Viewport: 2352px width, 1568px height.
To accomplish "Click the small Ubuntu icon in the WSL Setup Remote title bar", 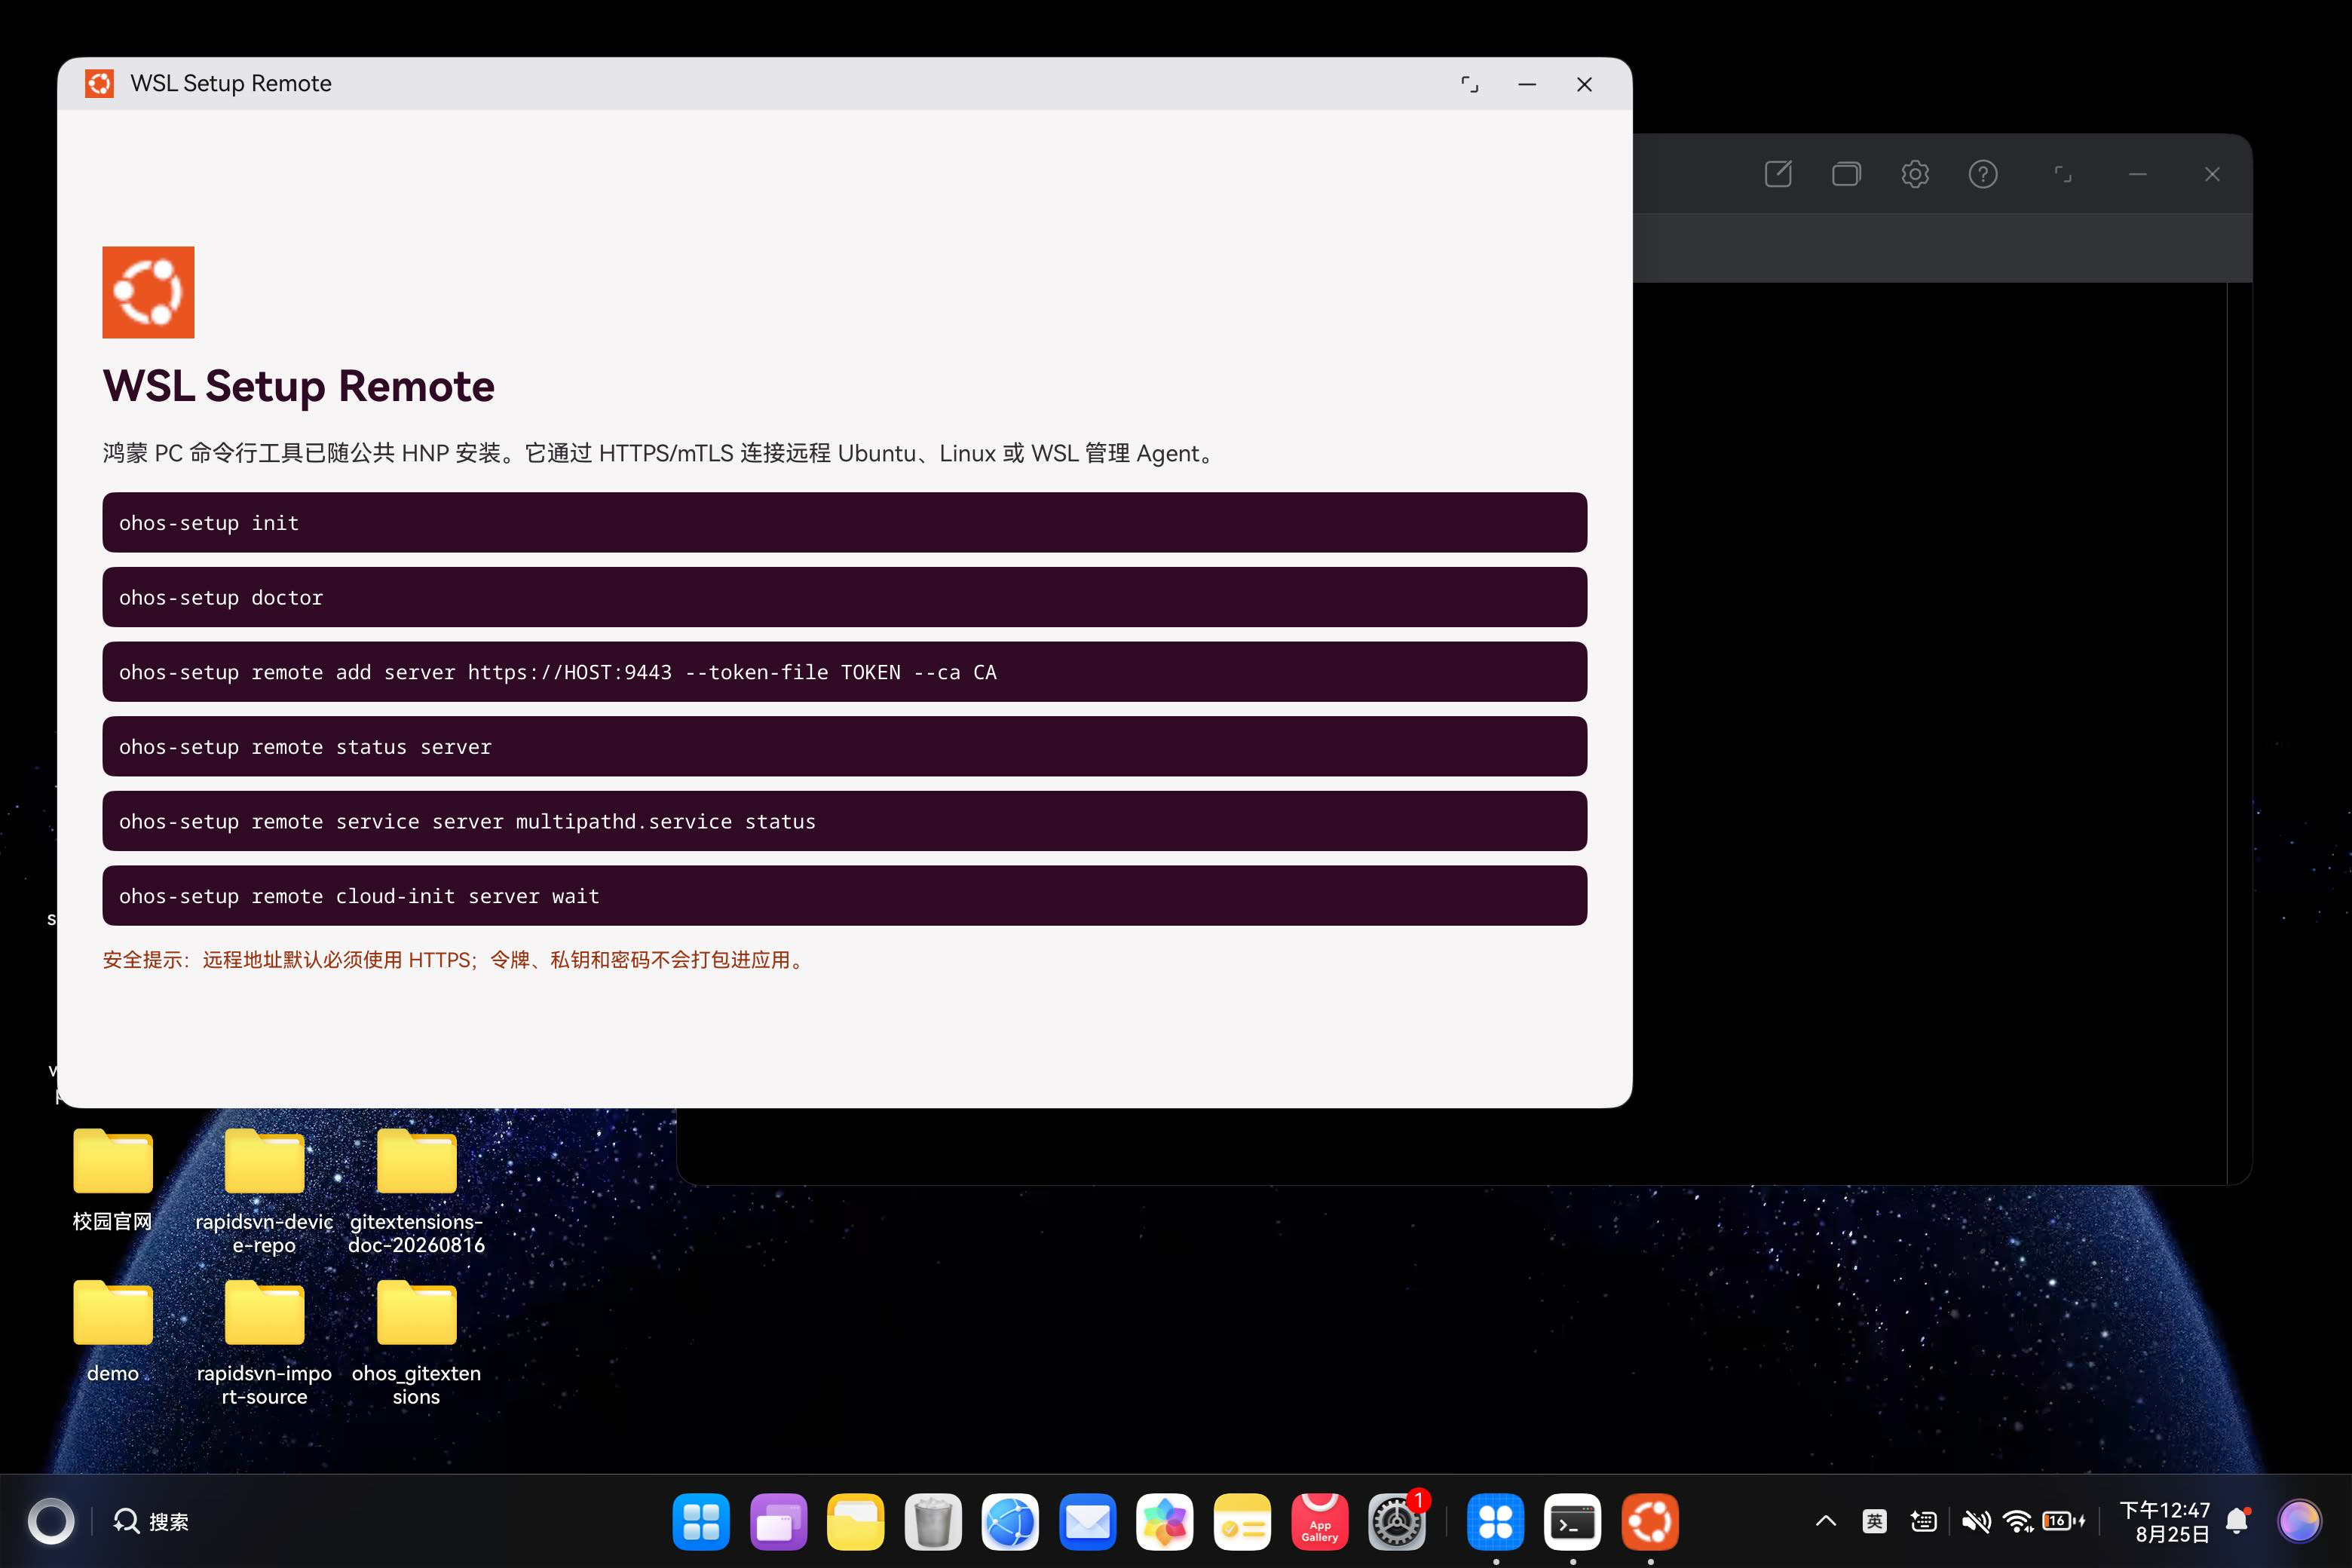I will point(99,84).
